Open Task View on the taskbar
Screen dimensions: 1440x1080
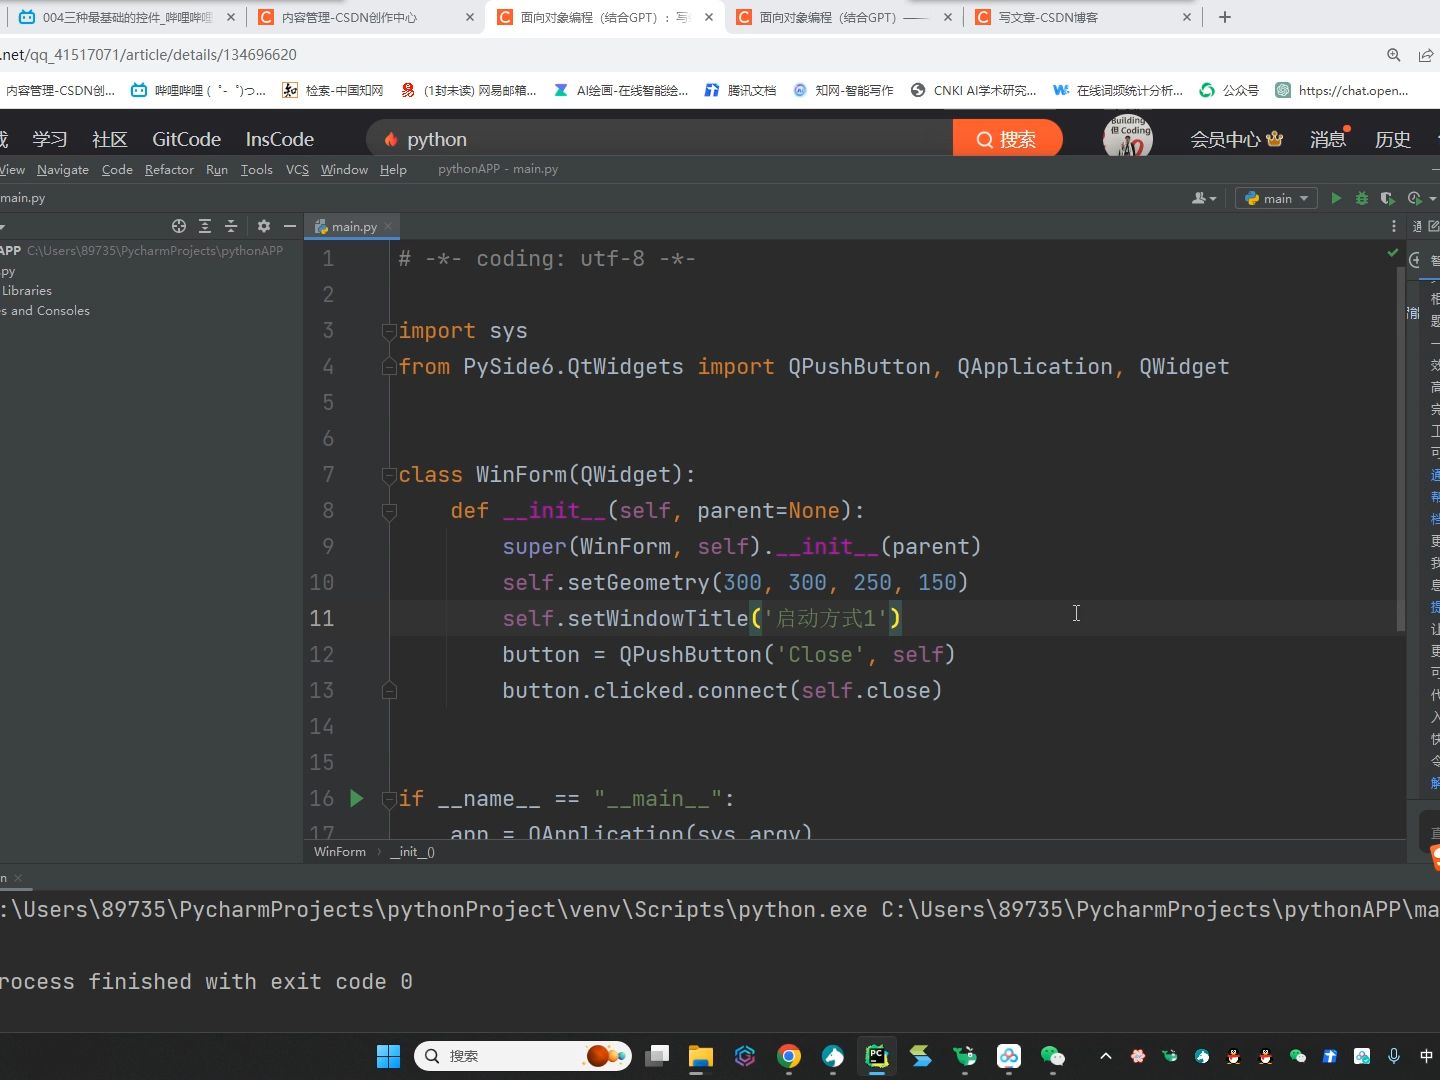[x=657, y=1056]
